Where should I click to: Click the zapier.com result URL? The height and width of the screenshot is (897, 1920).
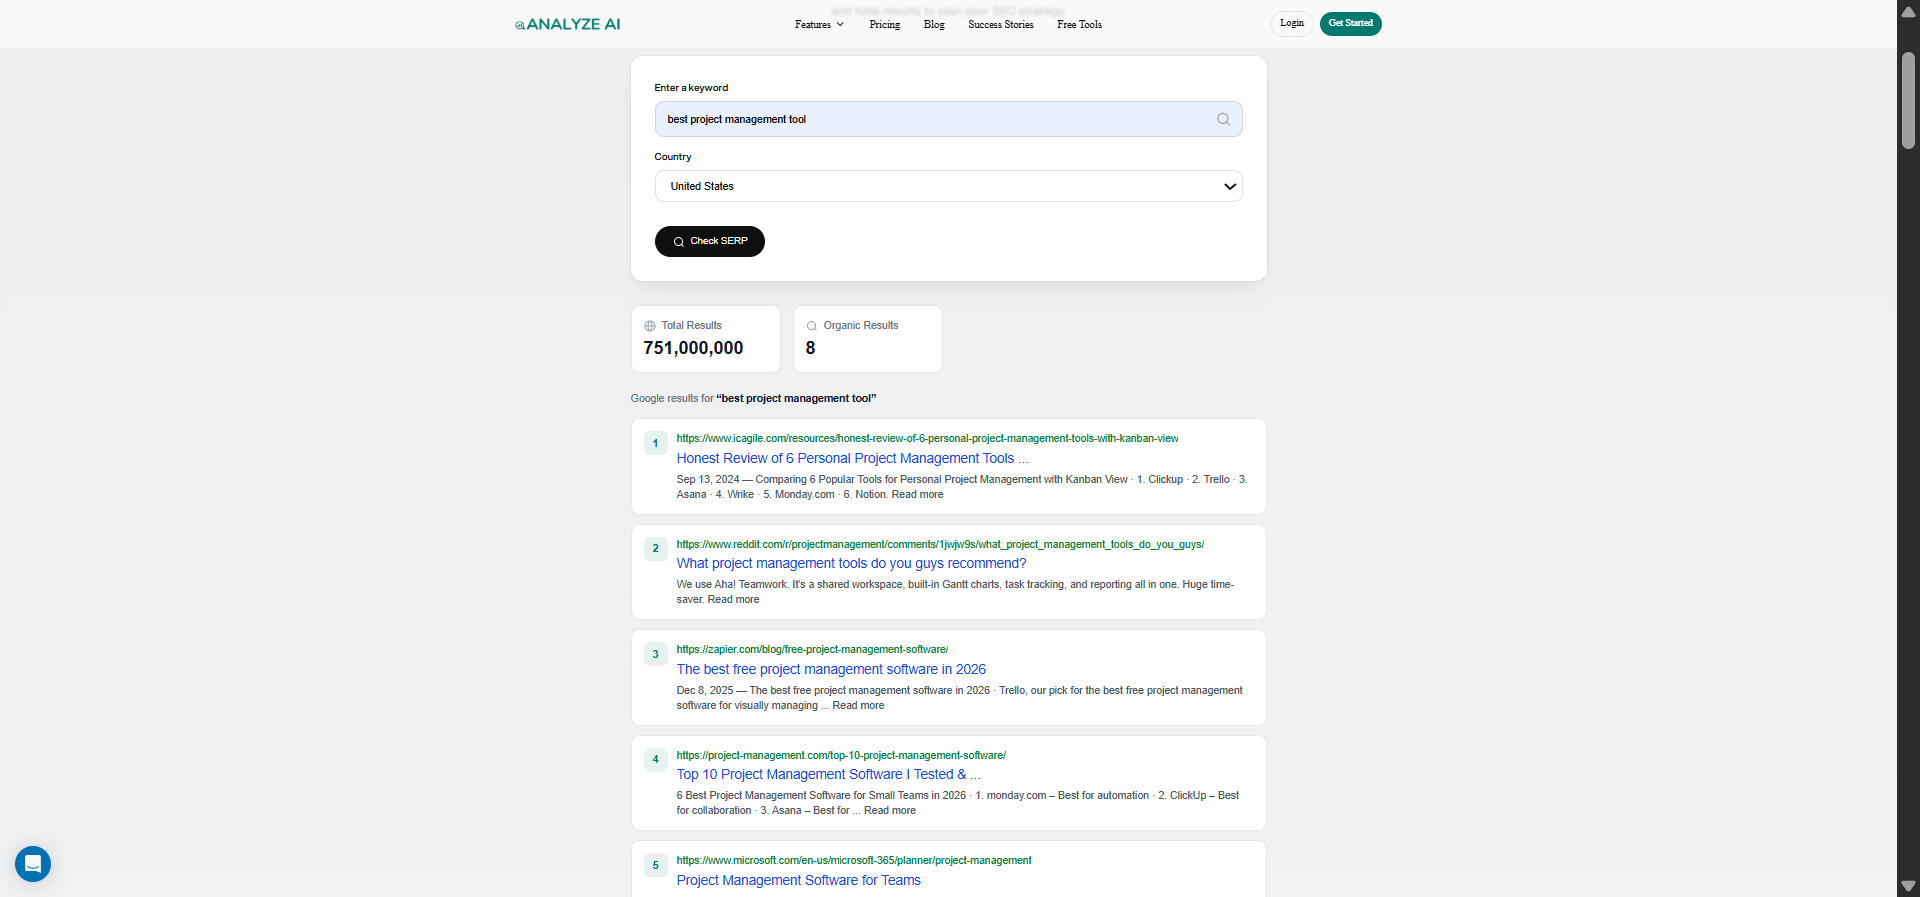(812, 649)
